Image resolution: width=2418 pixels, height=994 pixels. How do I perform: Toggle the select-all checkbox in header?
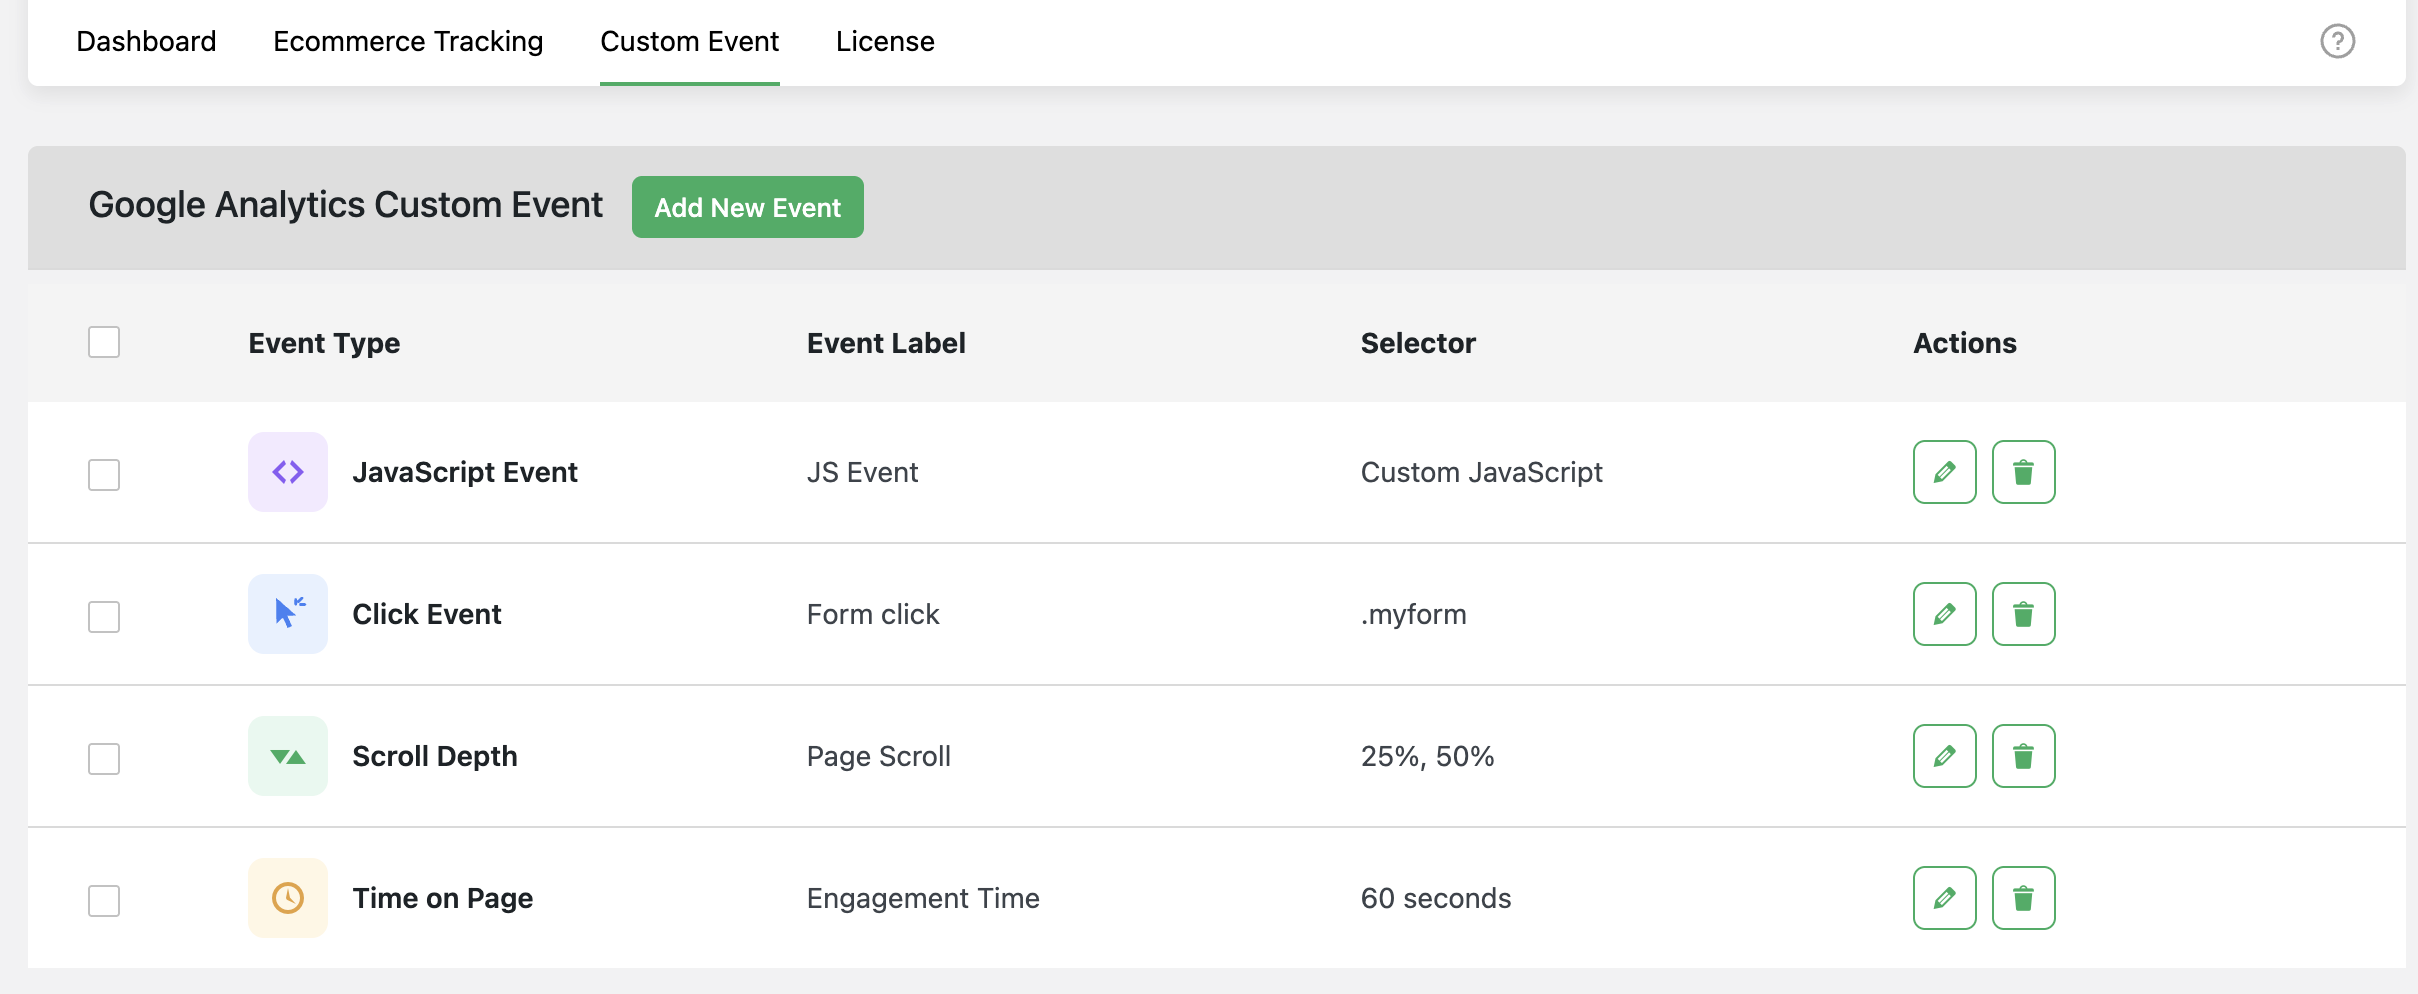click(x=104, y=342)
